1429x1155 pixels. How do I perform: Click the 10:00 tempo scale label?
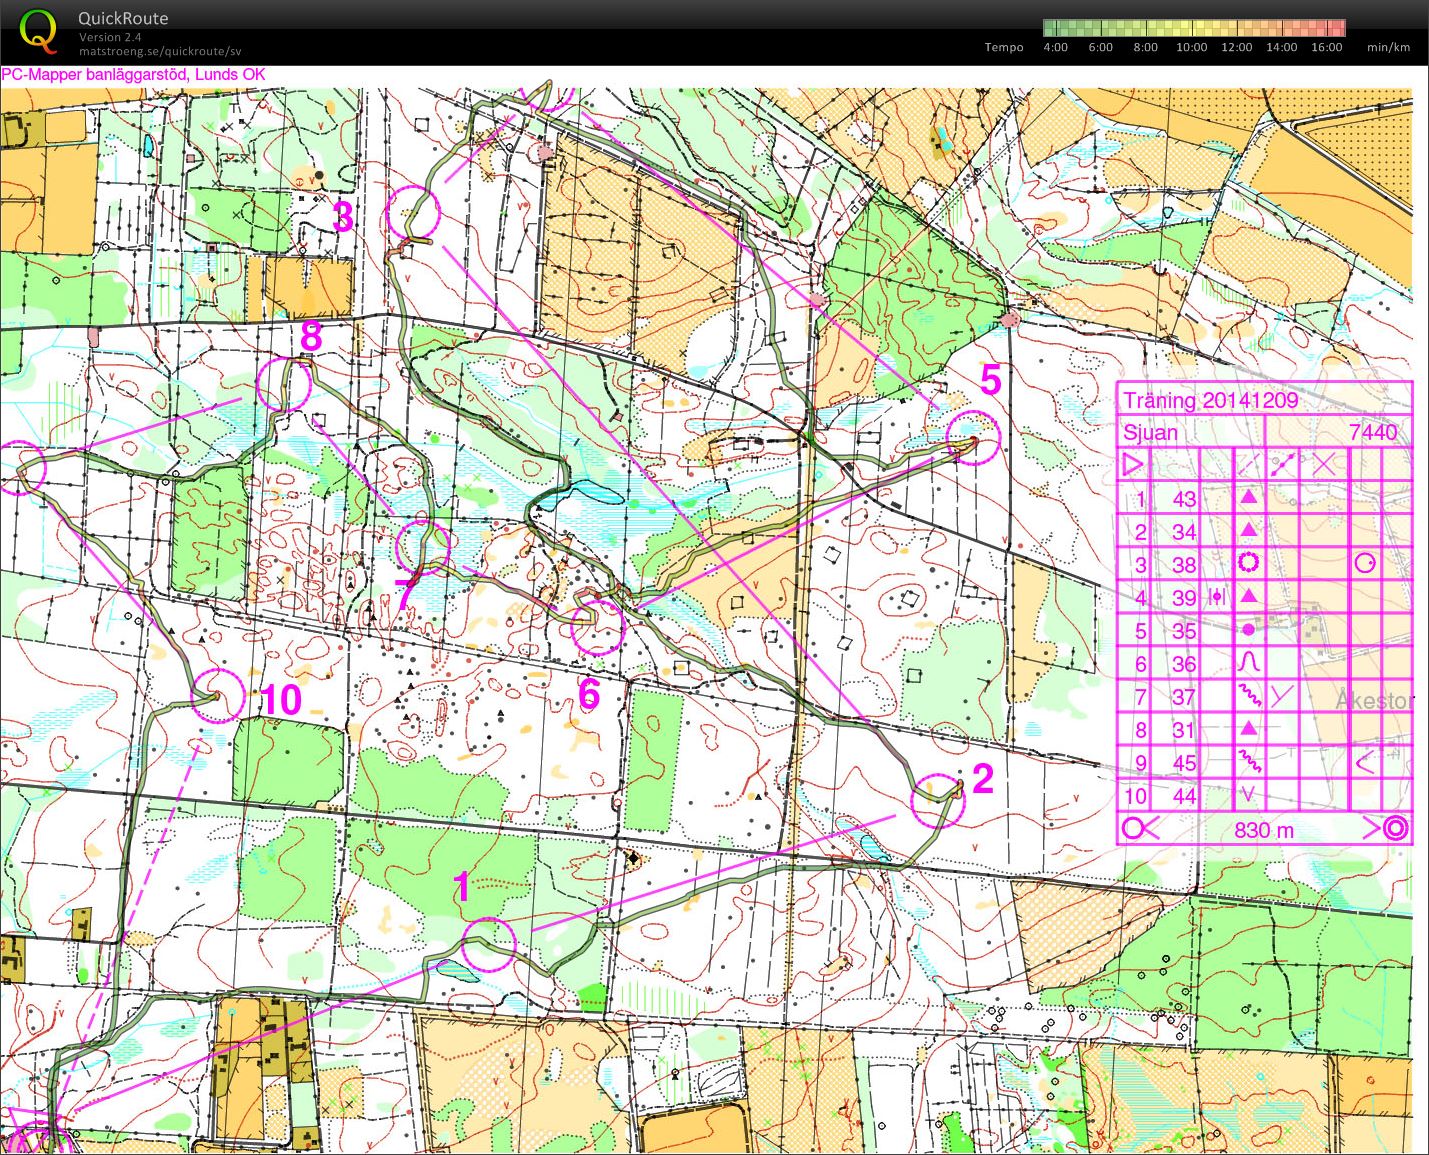pos(1191,47)
